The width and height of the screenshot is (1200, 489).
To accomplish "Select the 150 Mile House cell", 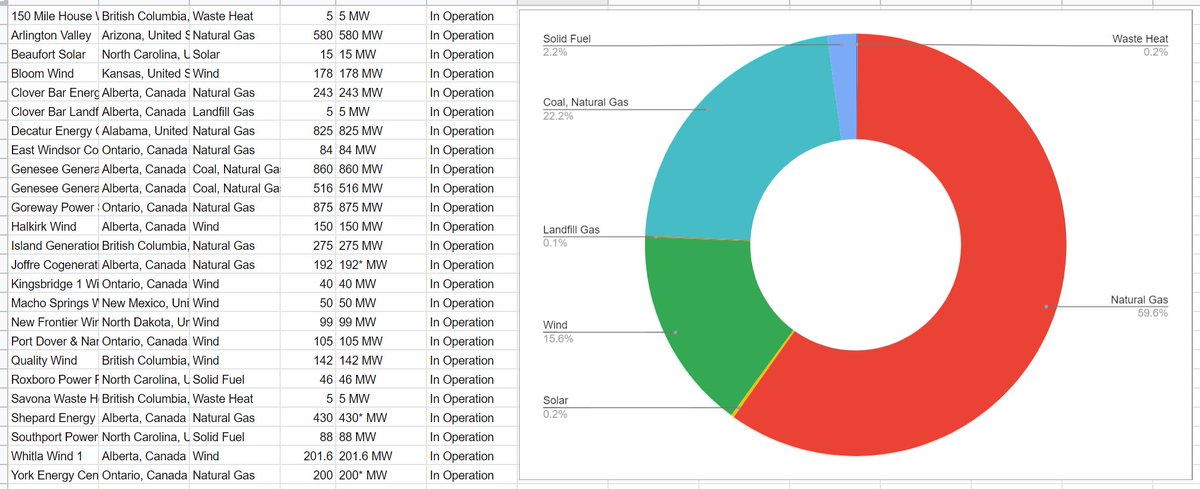I will [52, 16].
